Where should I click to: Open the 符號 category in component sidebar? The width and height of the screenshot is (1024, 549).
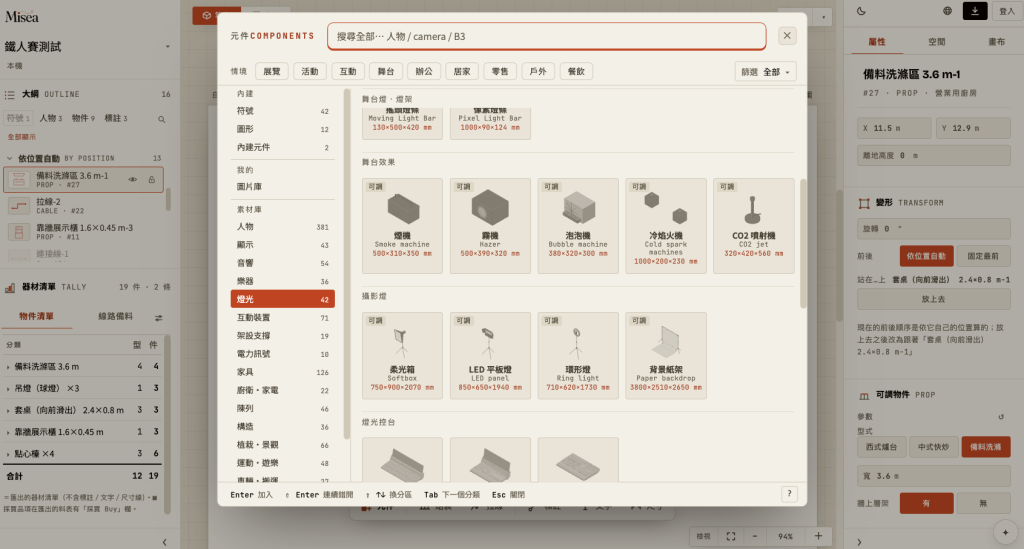(x=282, y=111)
